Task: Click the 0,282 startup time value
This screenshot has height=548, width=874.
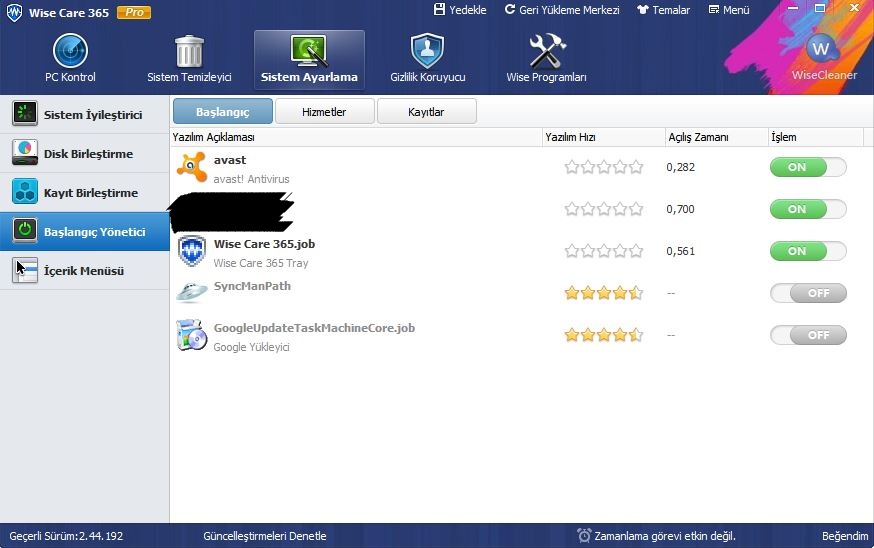Action: coord(681,167)
